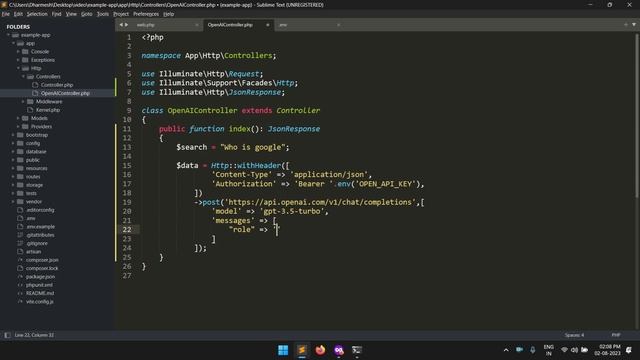Click the tab history back arrow
Screen dimensions: 640x360
pyautogui.click(x=121, y=25)
